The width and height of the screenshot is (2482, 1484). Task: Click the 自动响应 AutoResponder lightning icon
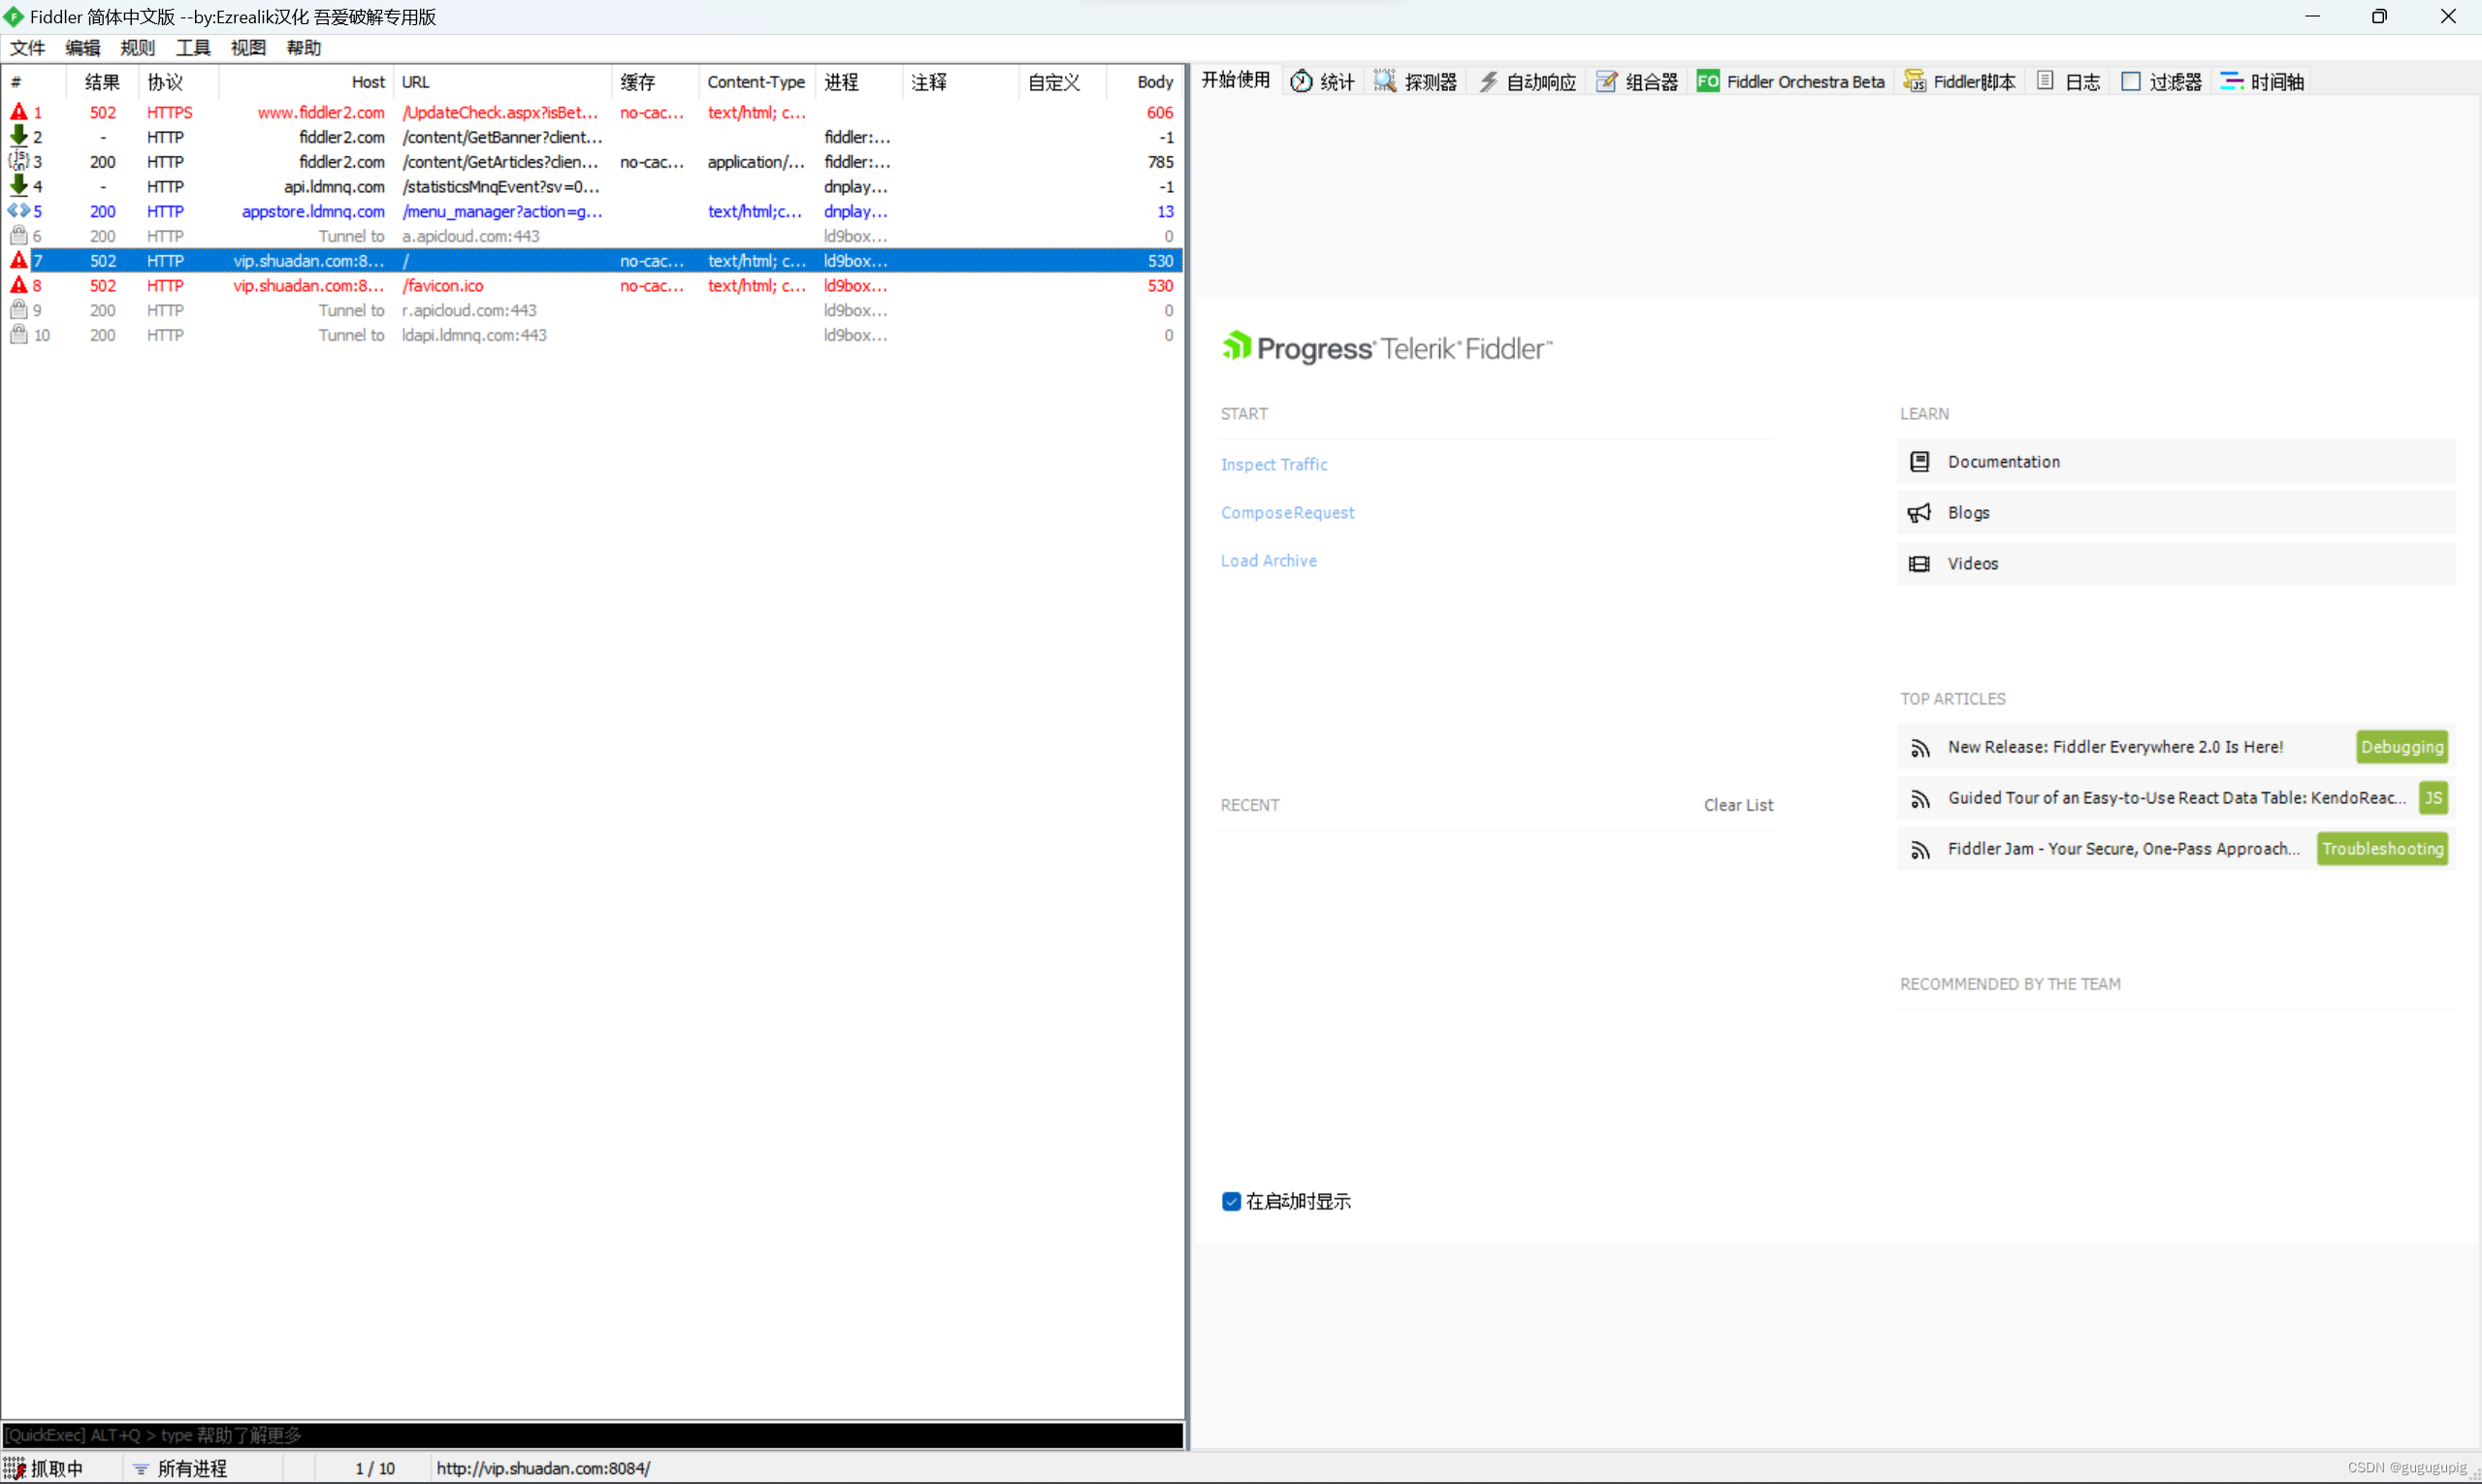[1489, 81]
